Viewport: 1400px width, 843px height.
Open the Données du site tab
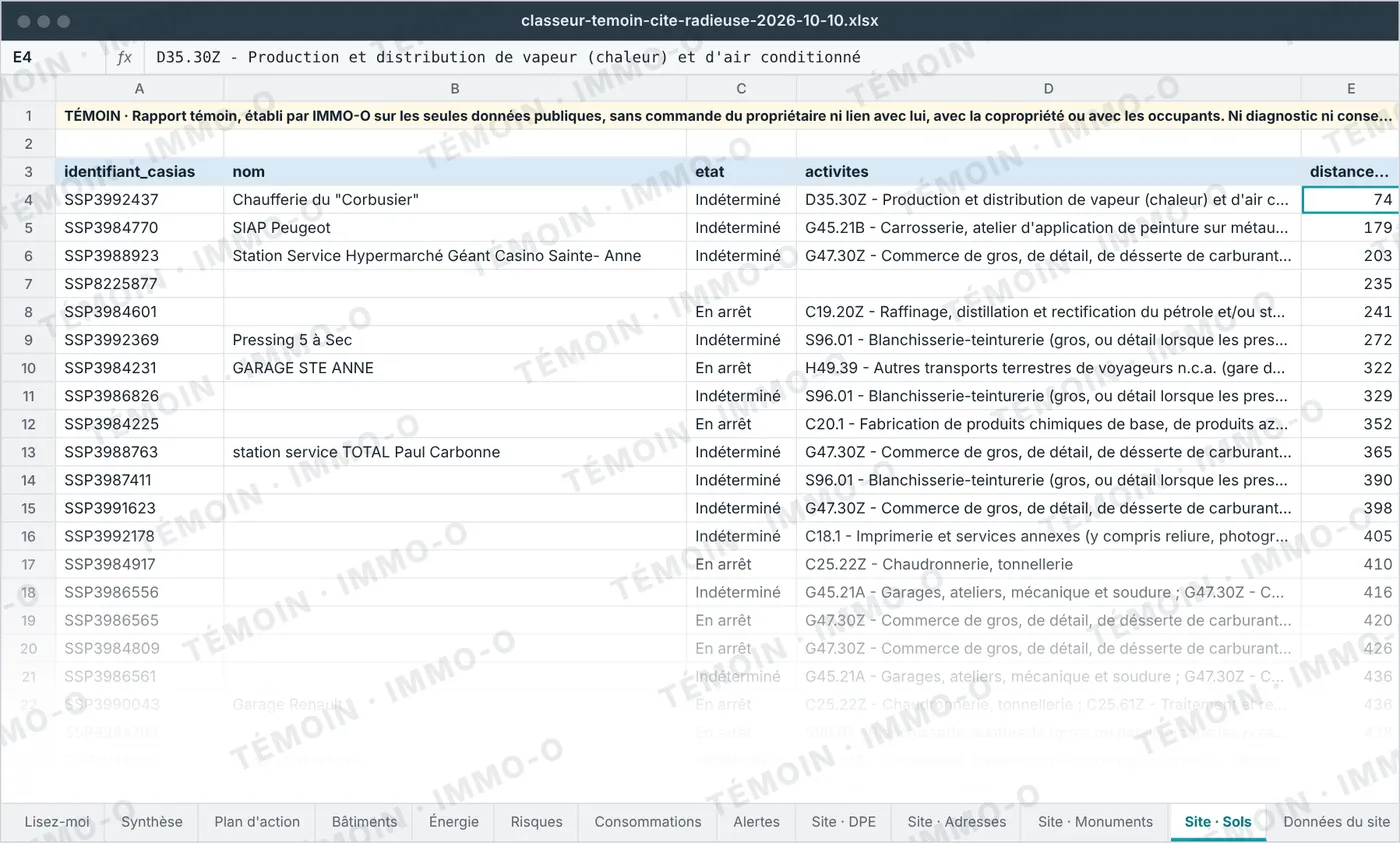(x=1336, y=822)
